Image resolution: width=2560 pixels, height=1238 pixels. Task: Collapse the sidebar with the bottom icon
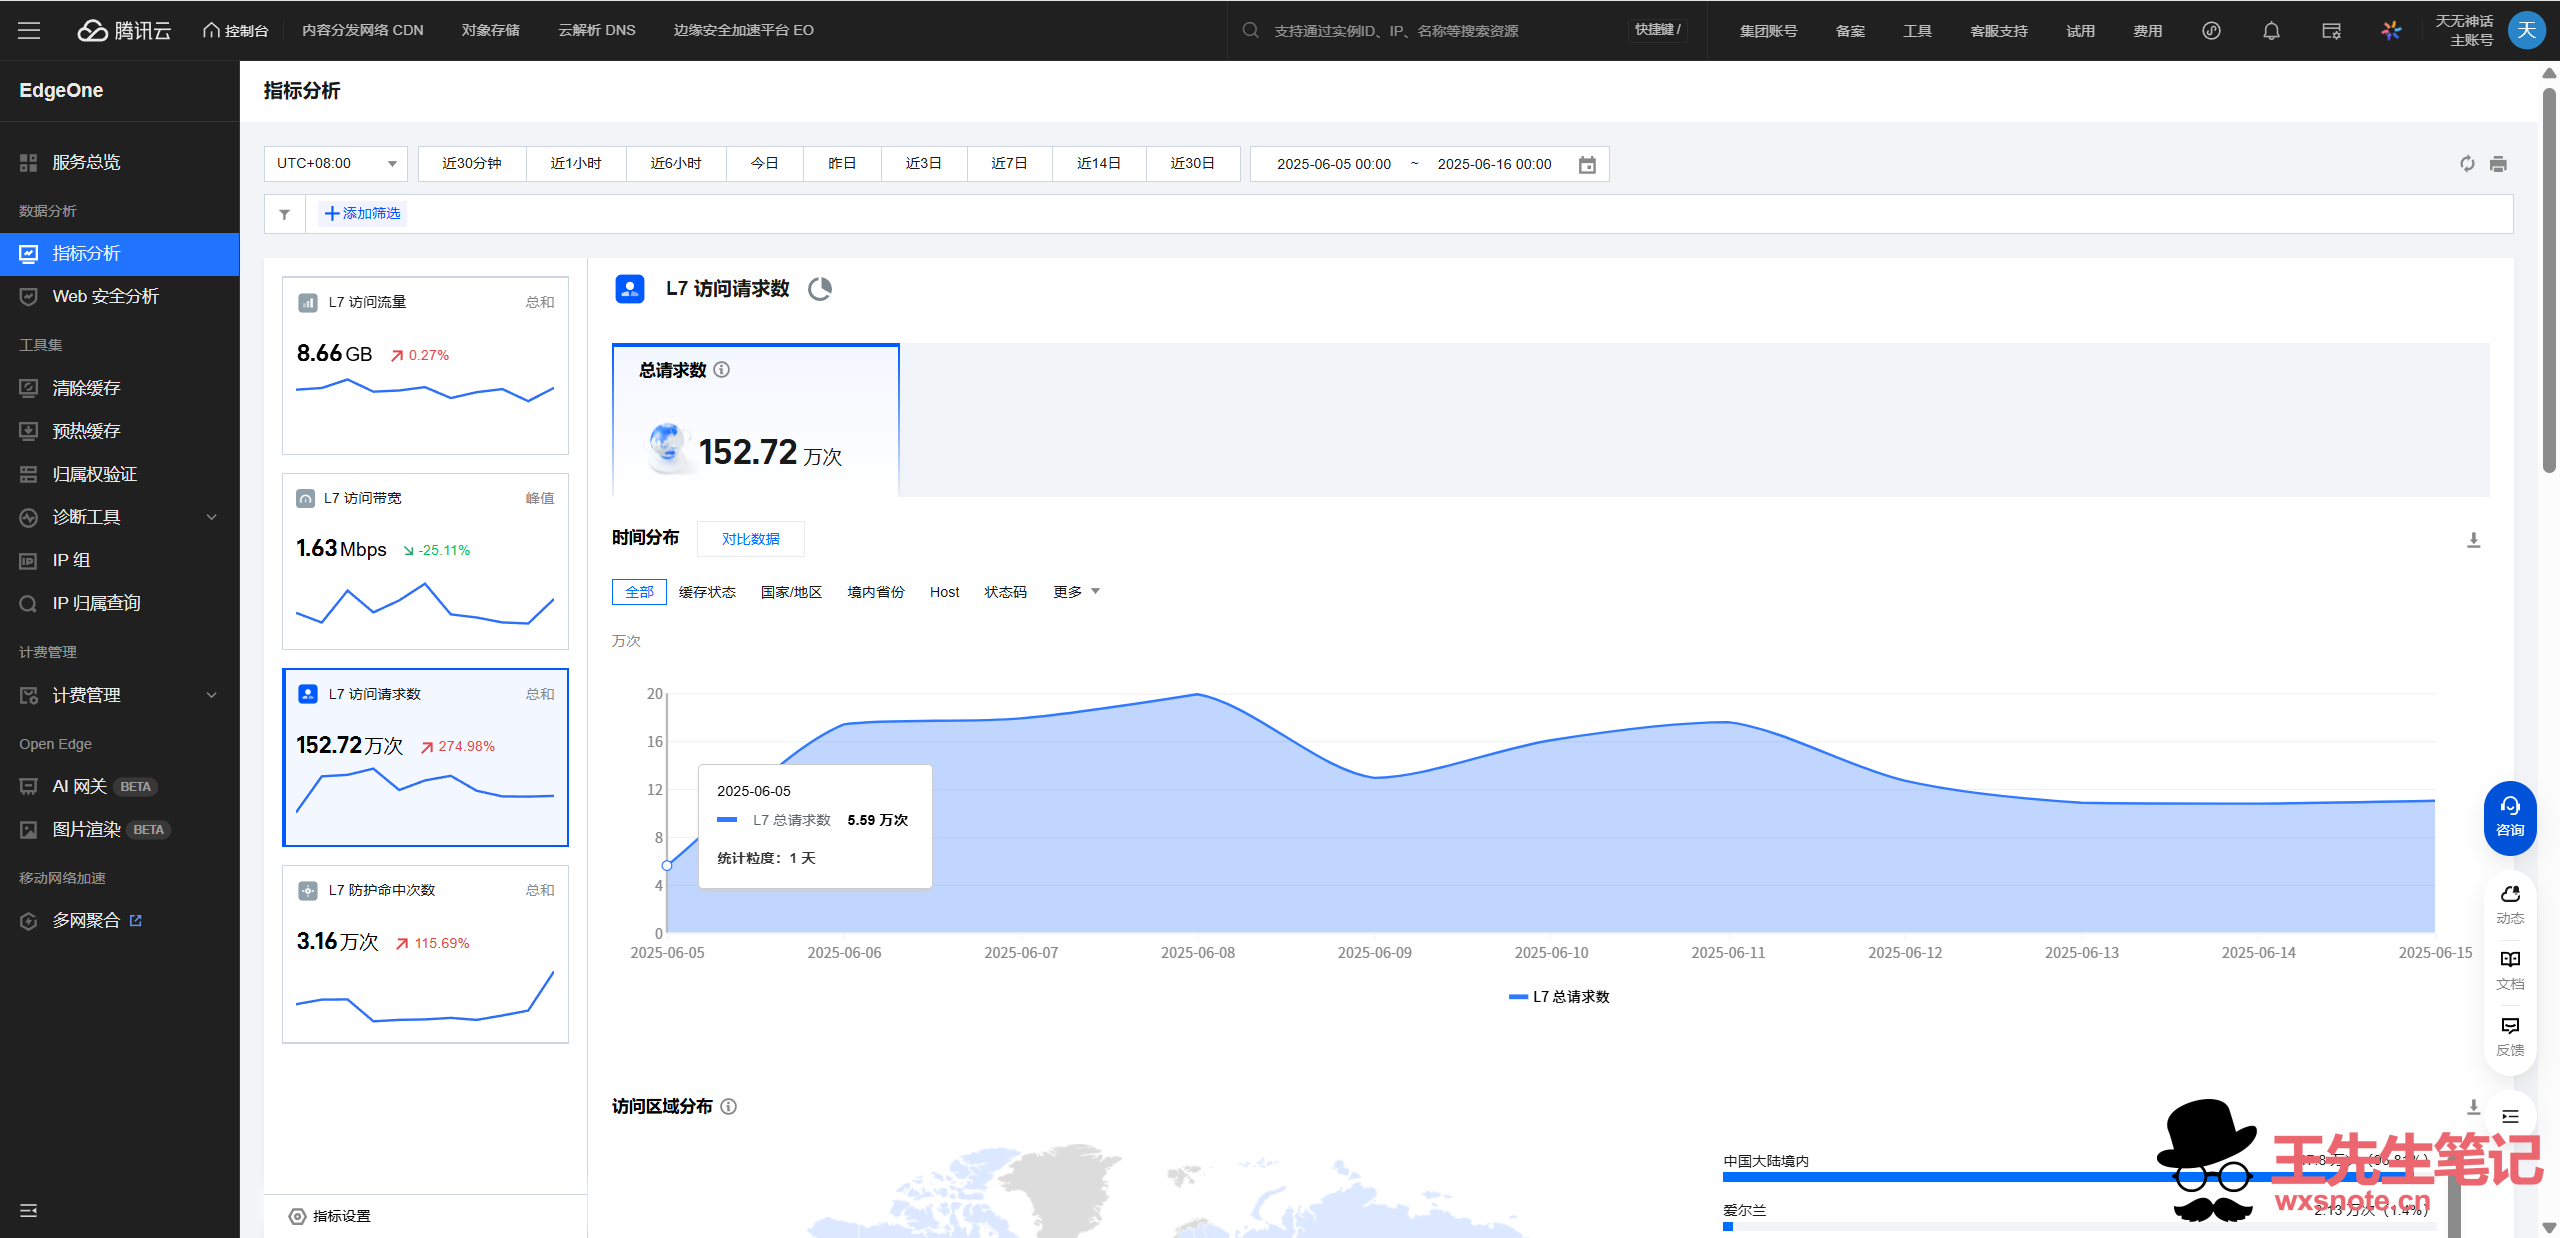pyautogui.click(x=28, y=1210)
